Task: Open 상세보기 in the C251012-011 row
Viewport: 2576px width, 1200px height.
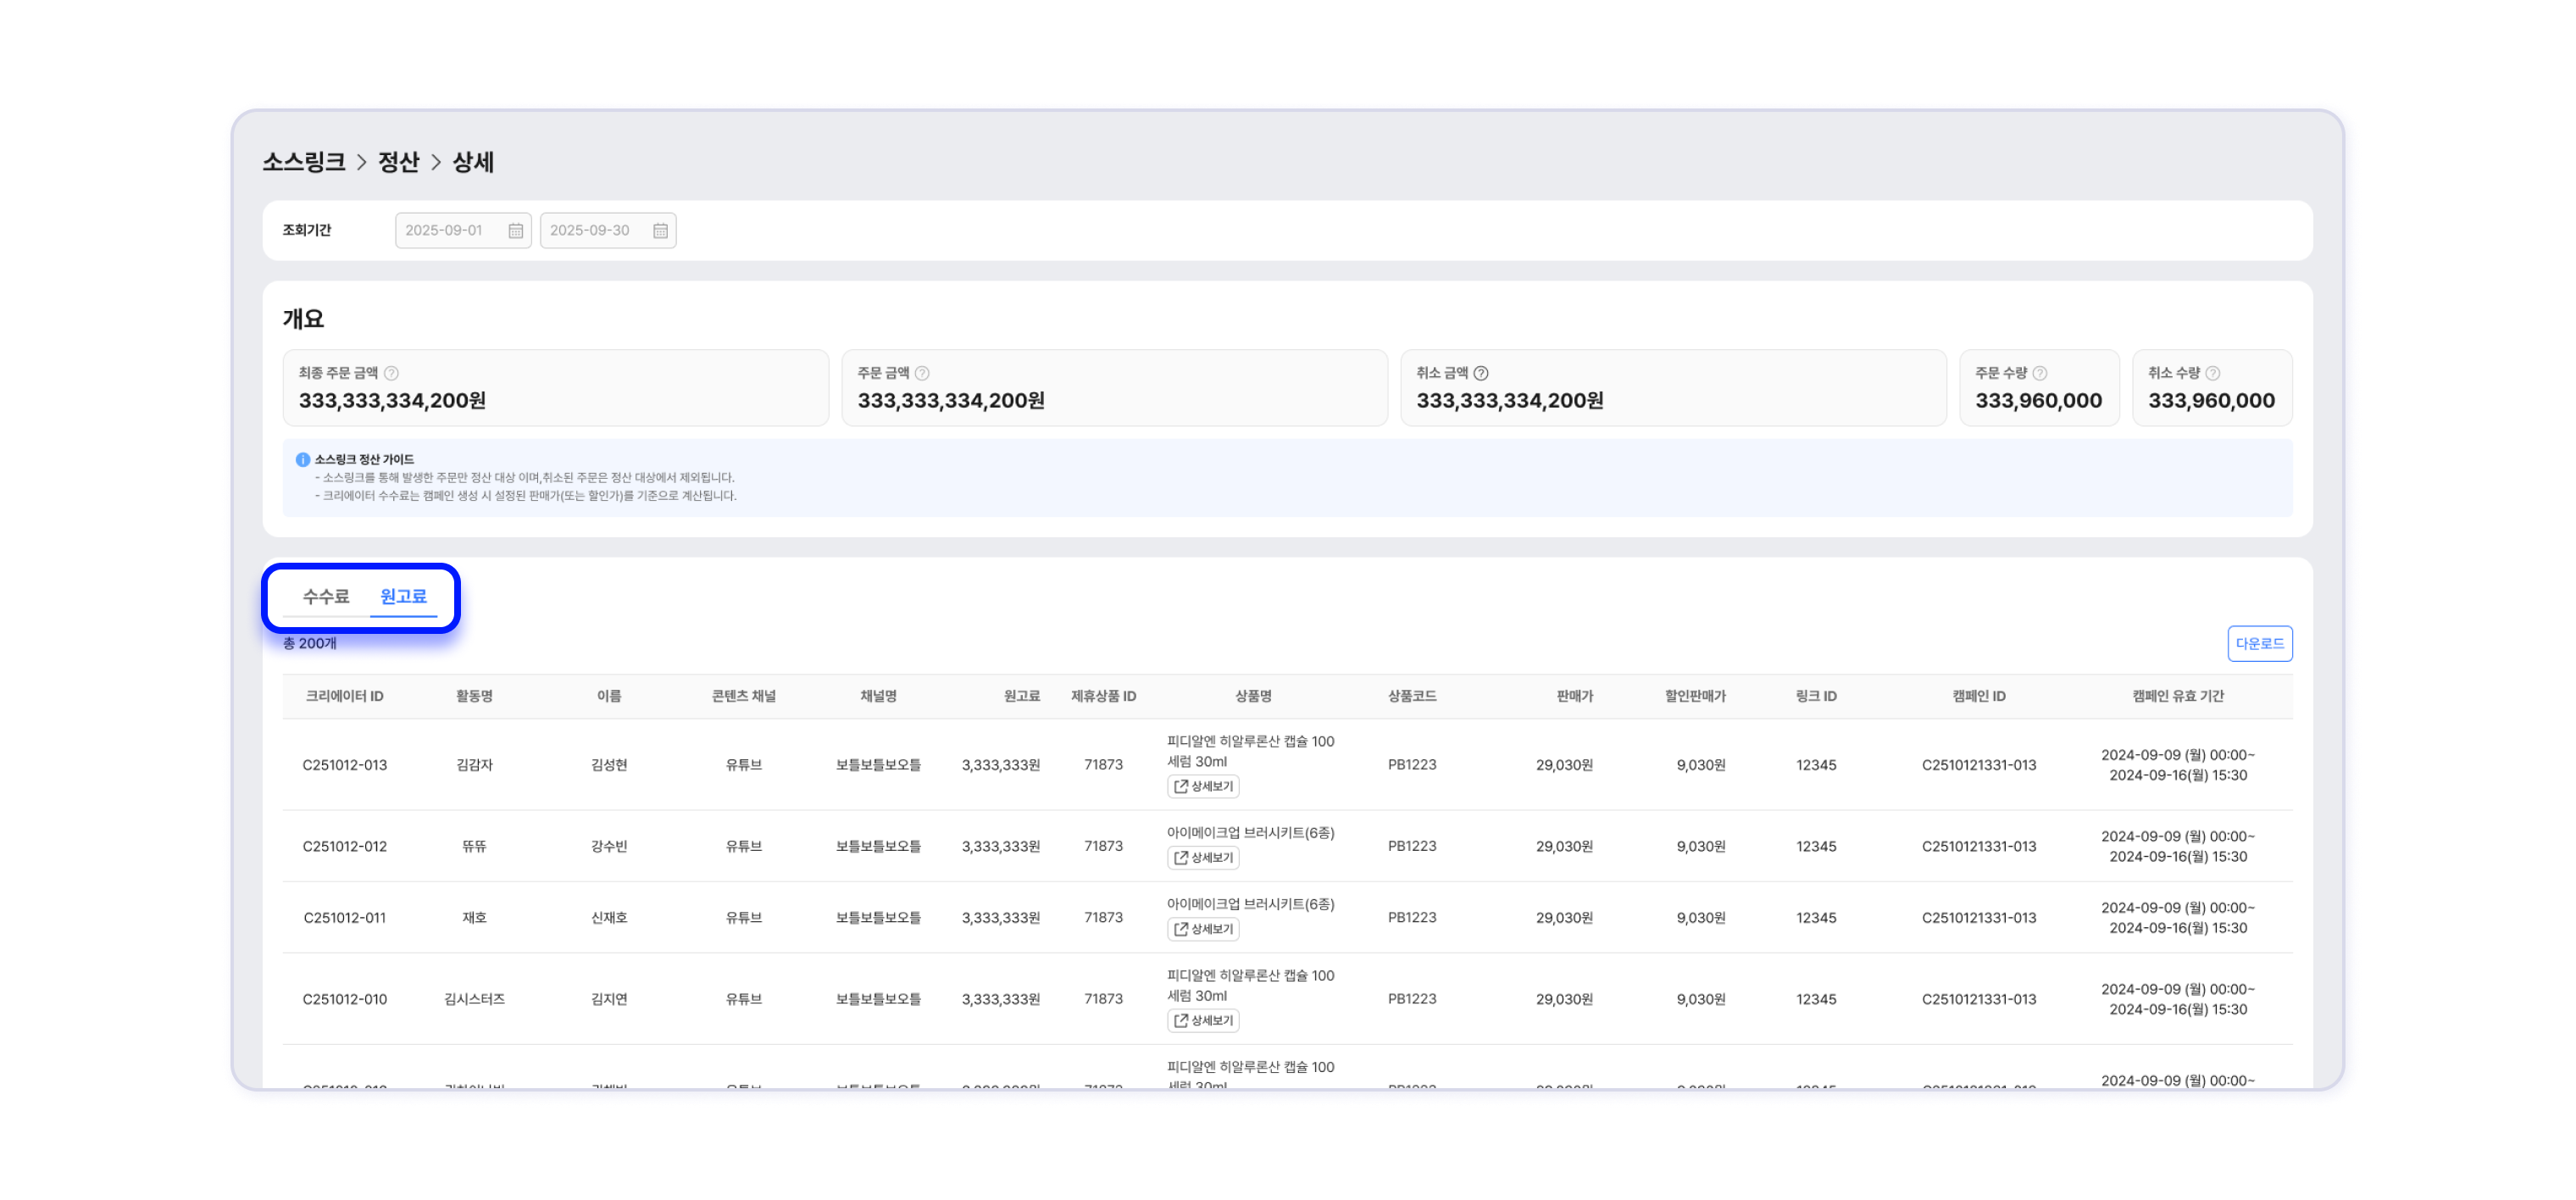Action: pyautogui.click(x=1203, y=930)
